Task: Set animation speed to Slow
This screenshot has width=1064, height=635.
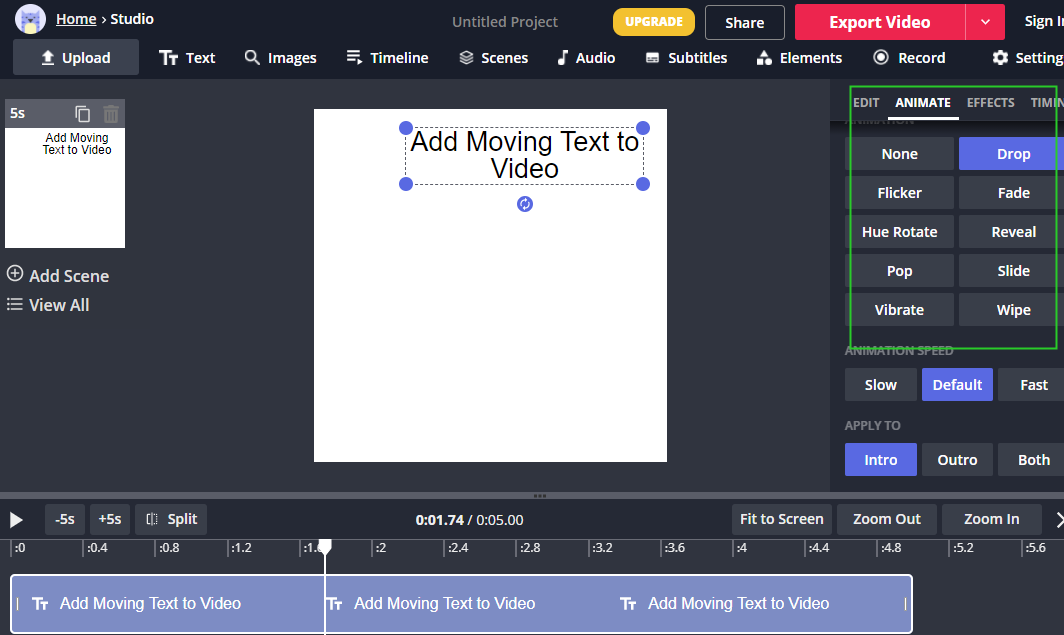Action: pyautogui.click(x=880, y=384)
